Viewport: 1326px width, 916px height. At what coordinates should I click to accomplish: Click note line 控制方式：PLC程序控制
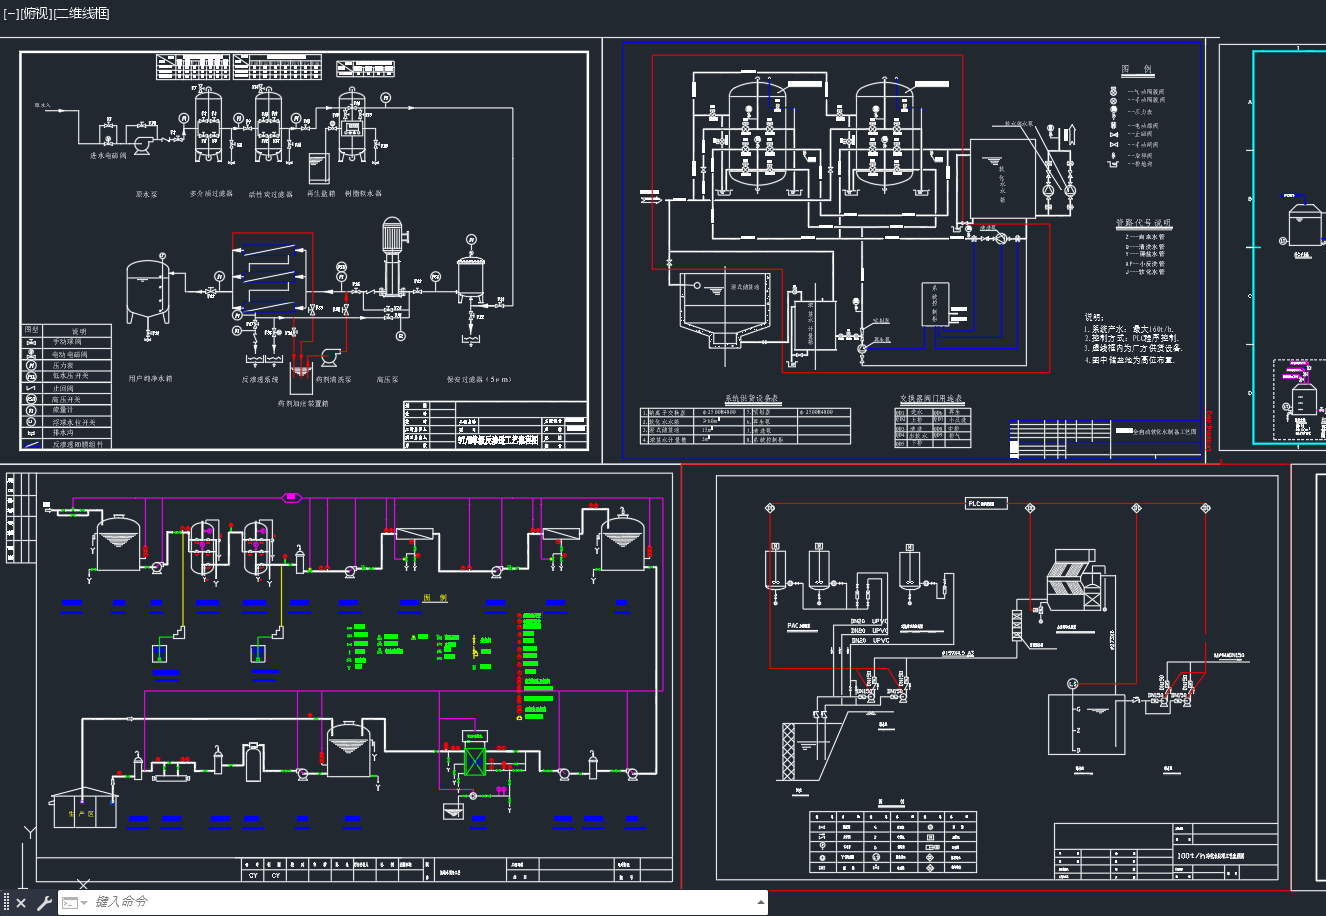(1130, 338)
